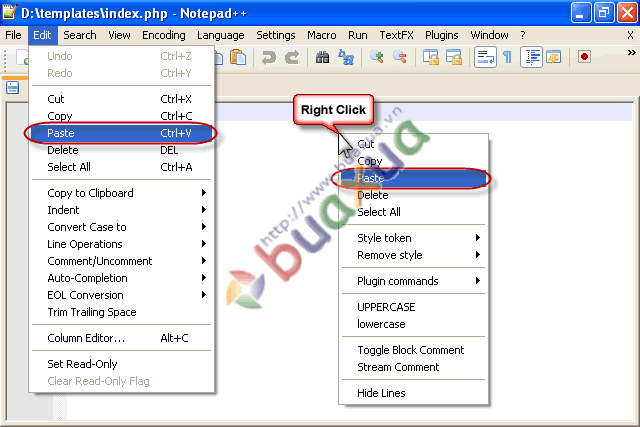Click the Notepad++ title bar icon
Screen dimensions: 640x427
[x=10, y=12]
